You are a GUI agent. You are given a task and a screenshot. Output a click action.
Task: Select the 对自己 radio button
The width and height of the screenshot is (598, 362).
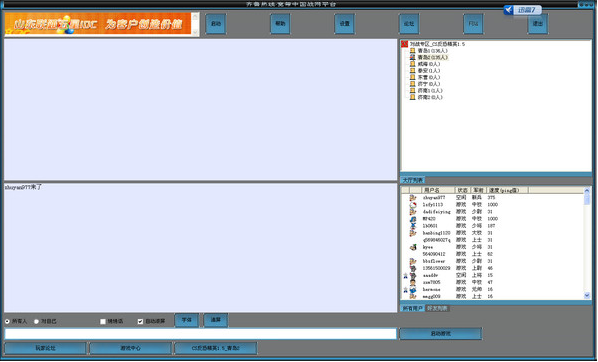(x=36, y=322)
